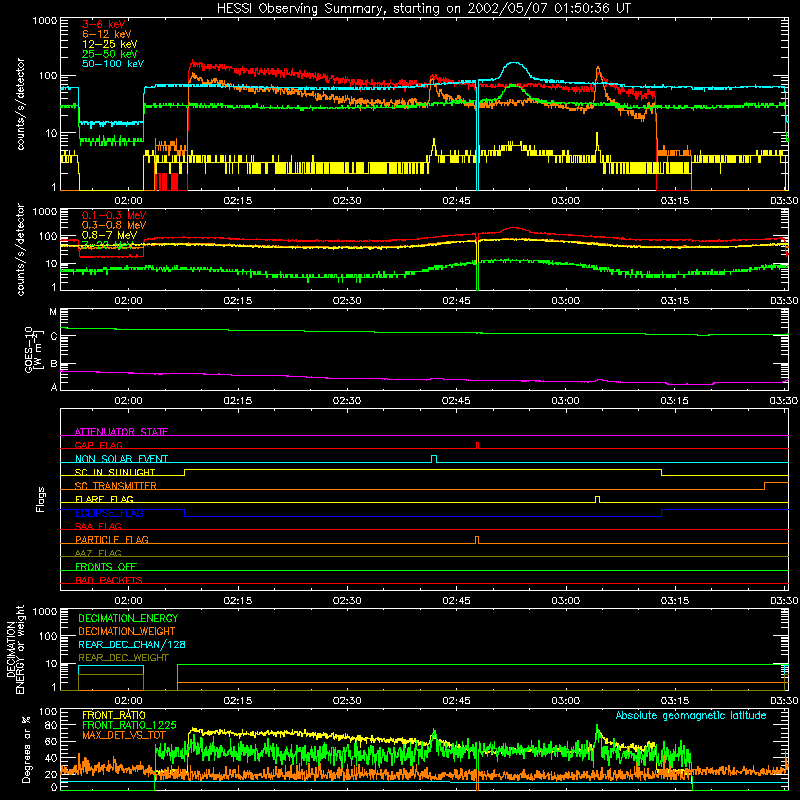The width and height of the screenshot is (800, 800).
Task: Click the HESSI Observing Summary plot title
Action: 424,9
